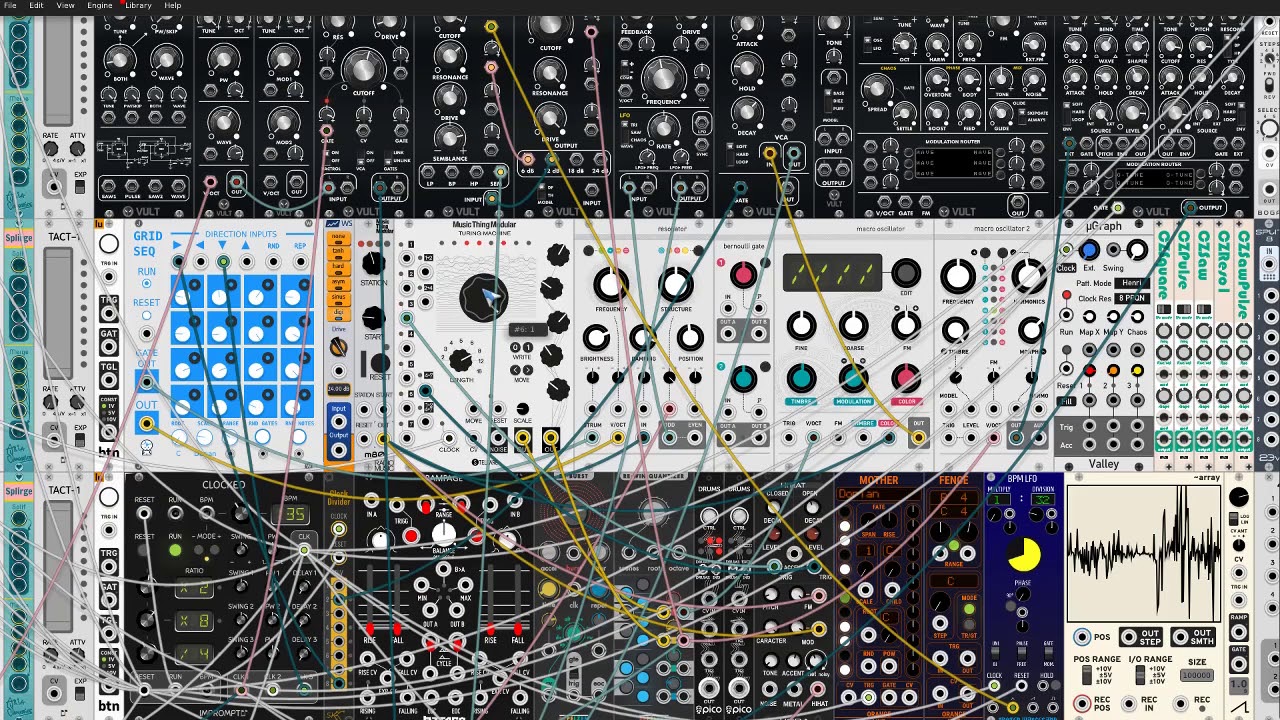Click Turing Machine CLOCK input jack
This screenshot has height=720, width=1280.
point(449,438)
